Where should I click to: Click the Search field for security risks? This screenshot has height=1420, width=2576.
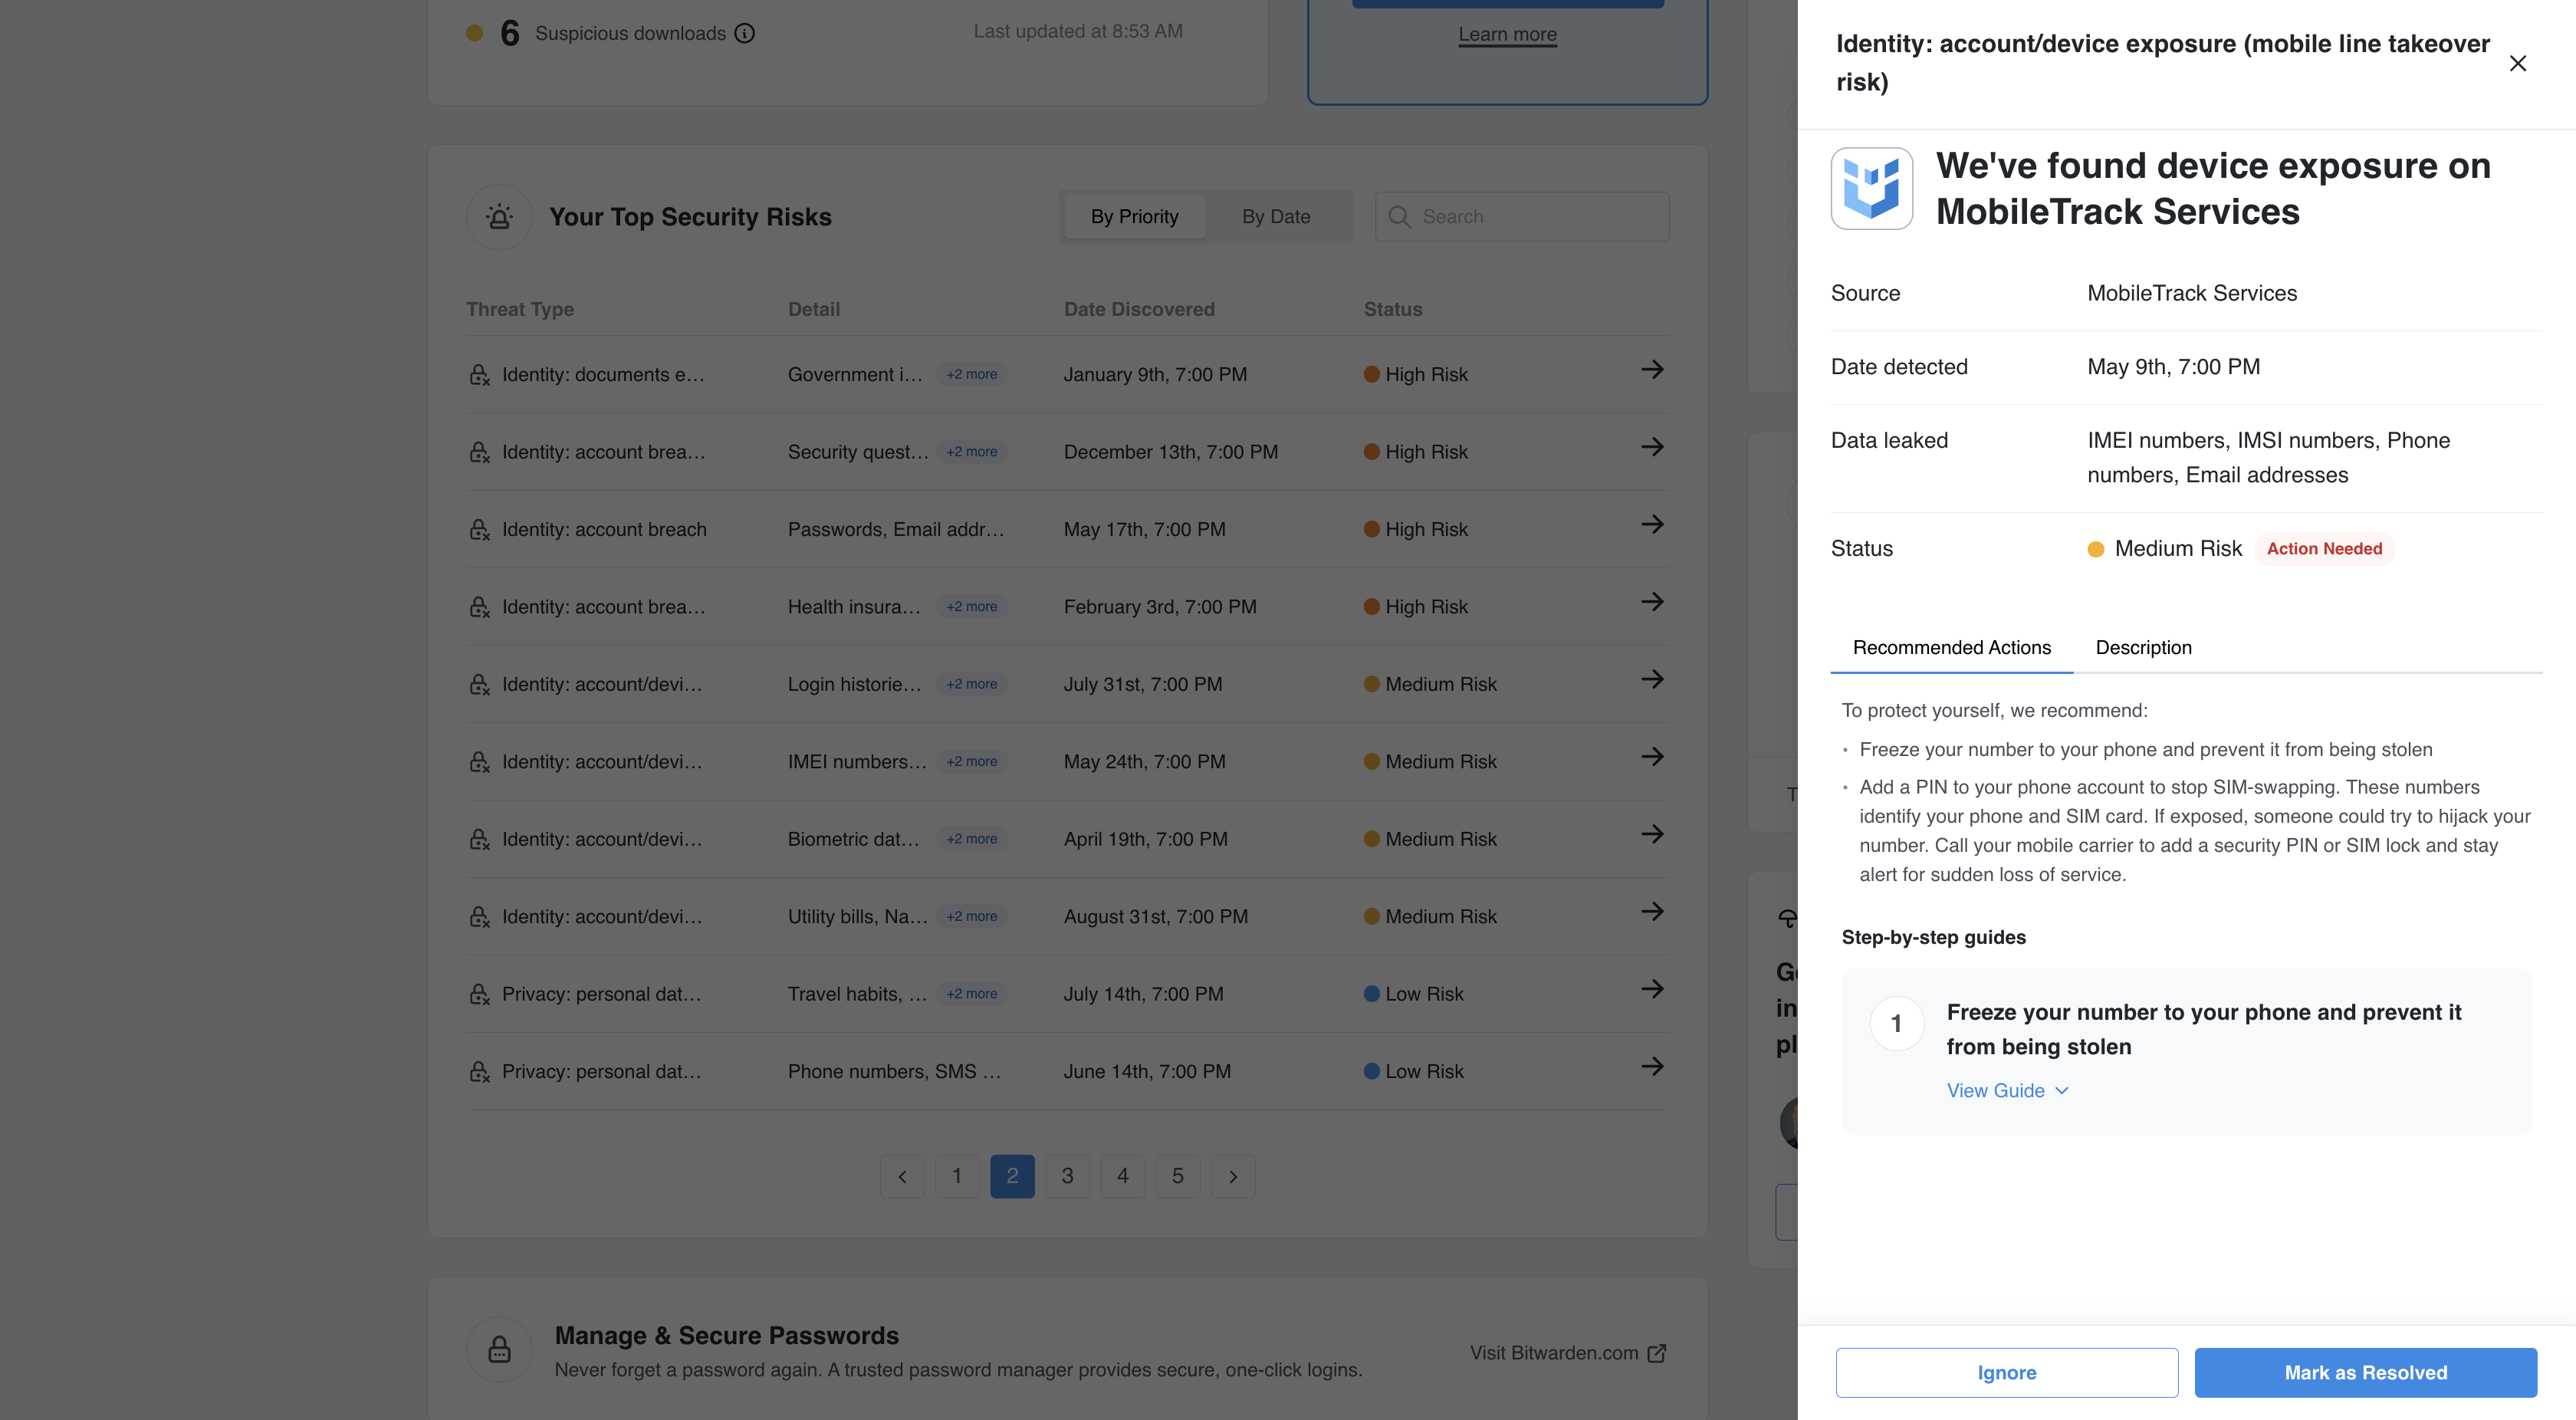point(1521,217)
